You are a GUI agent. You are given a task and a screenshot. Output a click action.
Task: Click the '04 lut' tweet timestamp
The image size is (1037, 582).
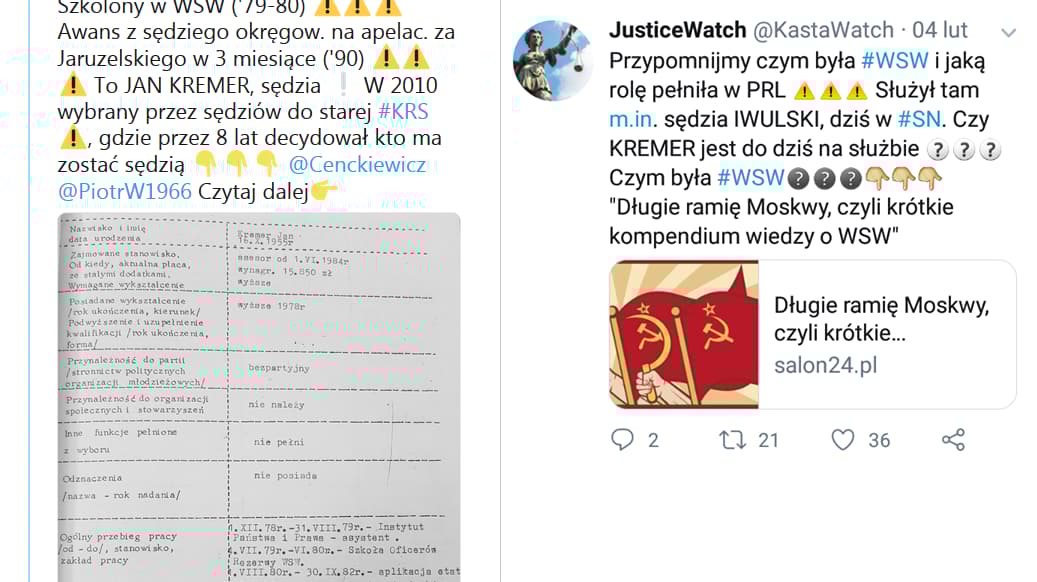pos(940,30)
